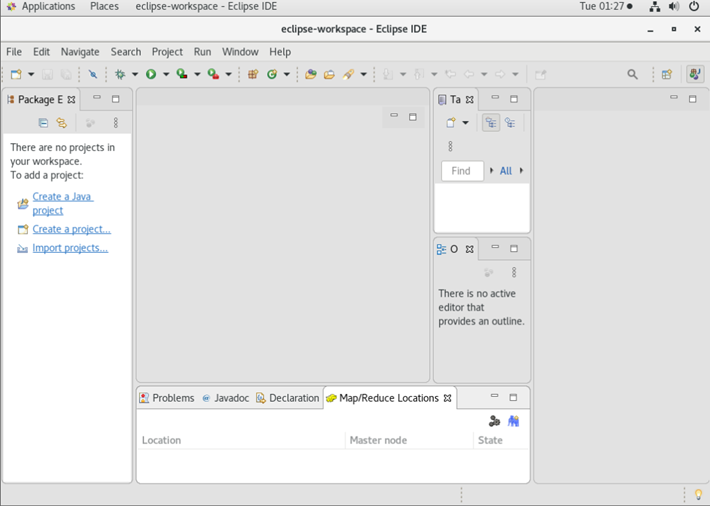The image size is (710, 506).
Task: Expand the Run launch dropdown arrow
Action: coord(166,74)
